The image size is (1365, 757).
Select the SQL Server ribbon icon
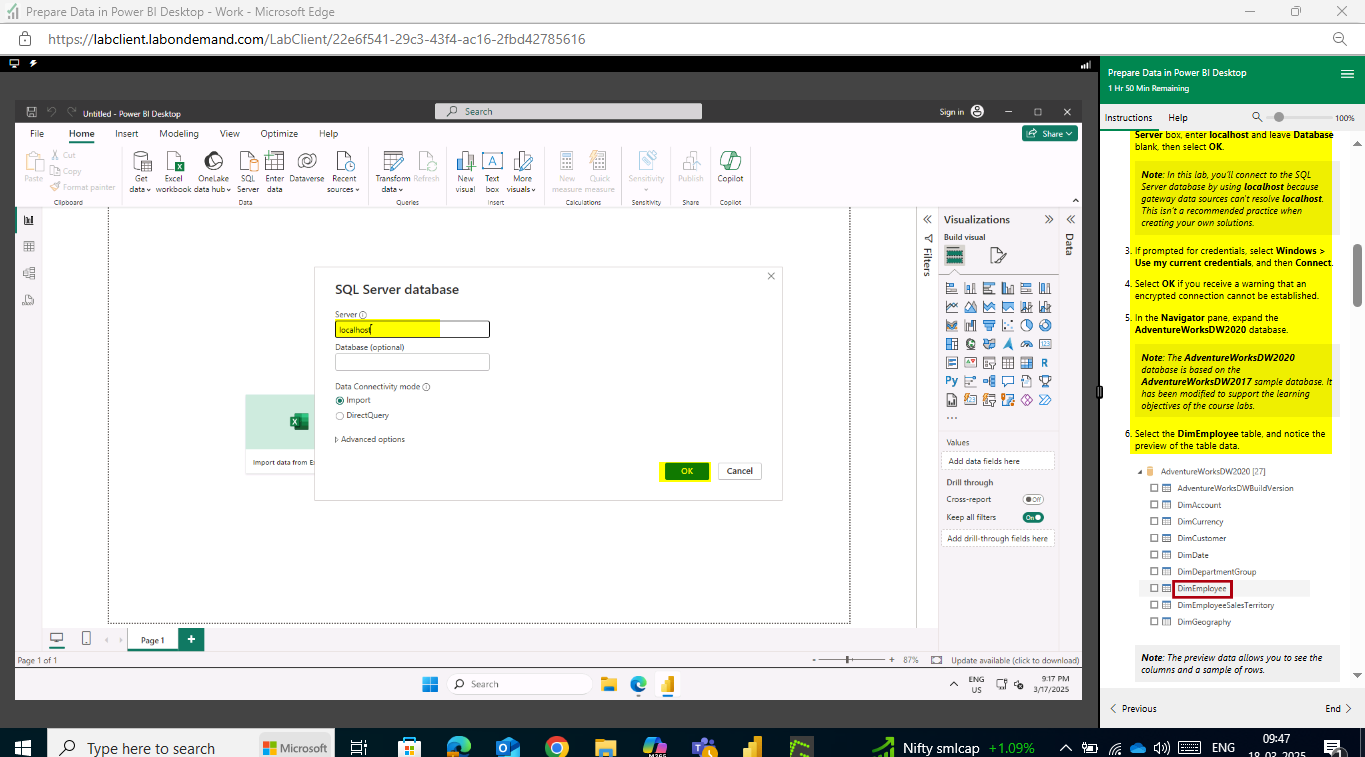point(248,161)
